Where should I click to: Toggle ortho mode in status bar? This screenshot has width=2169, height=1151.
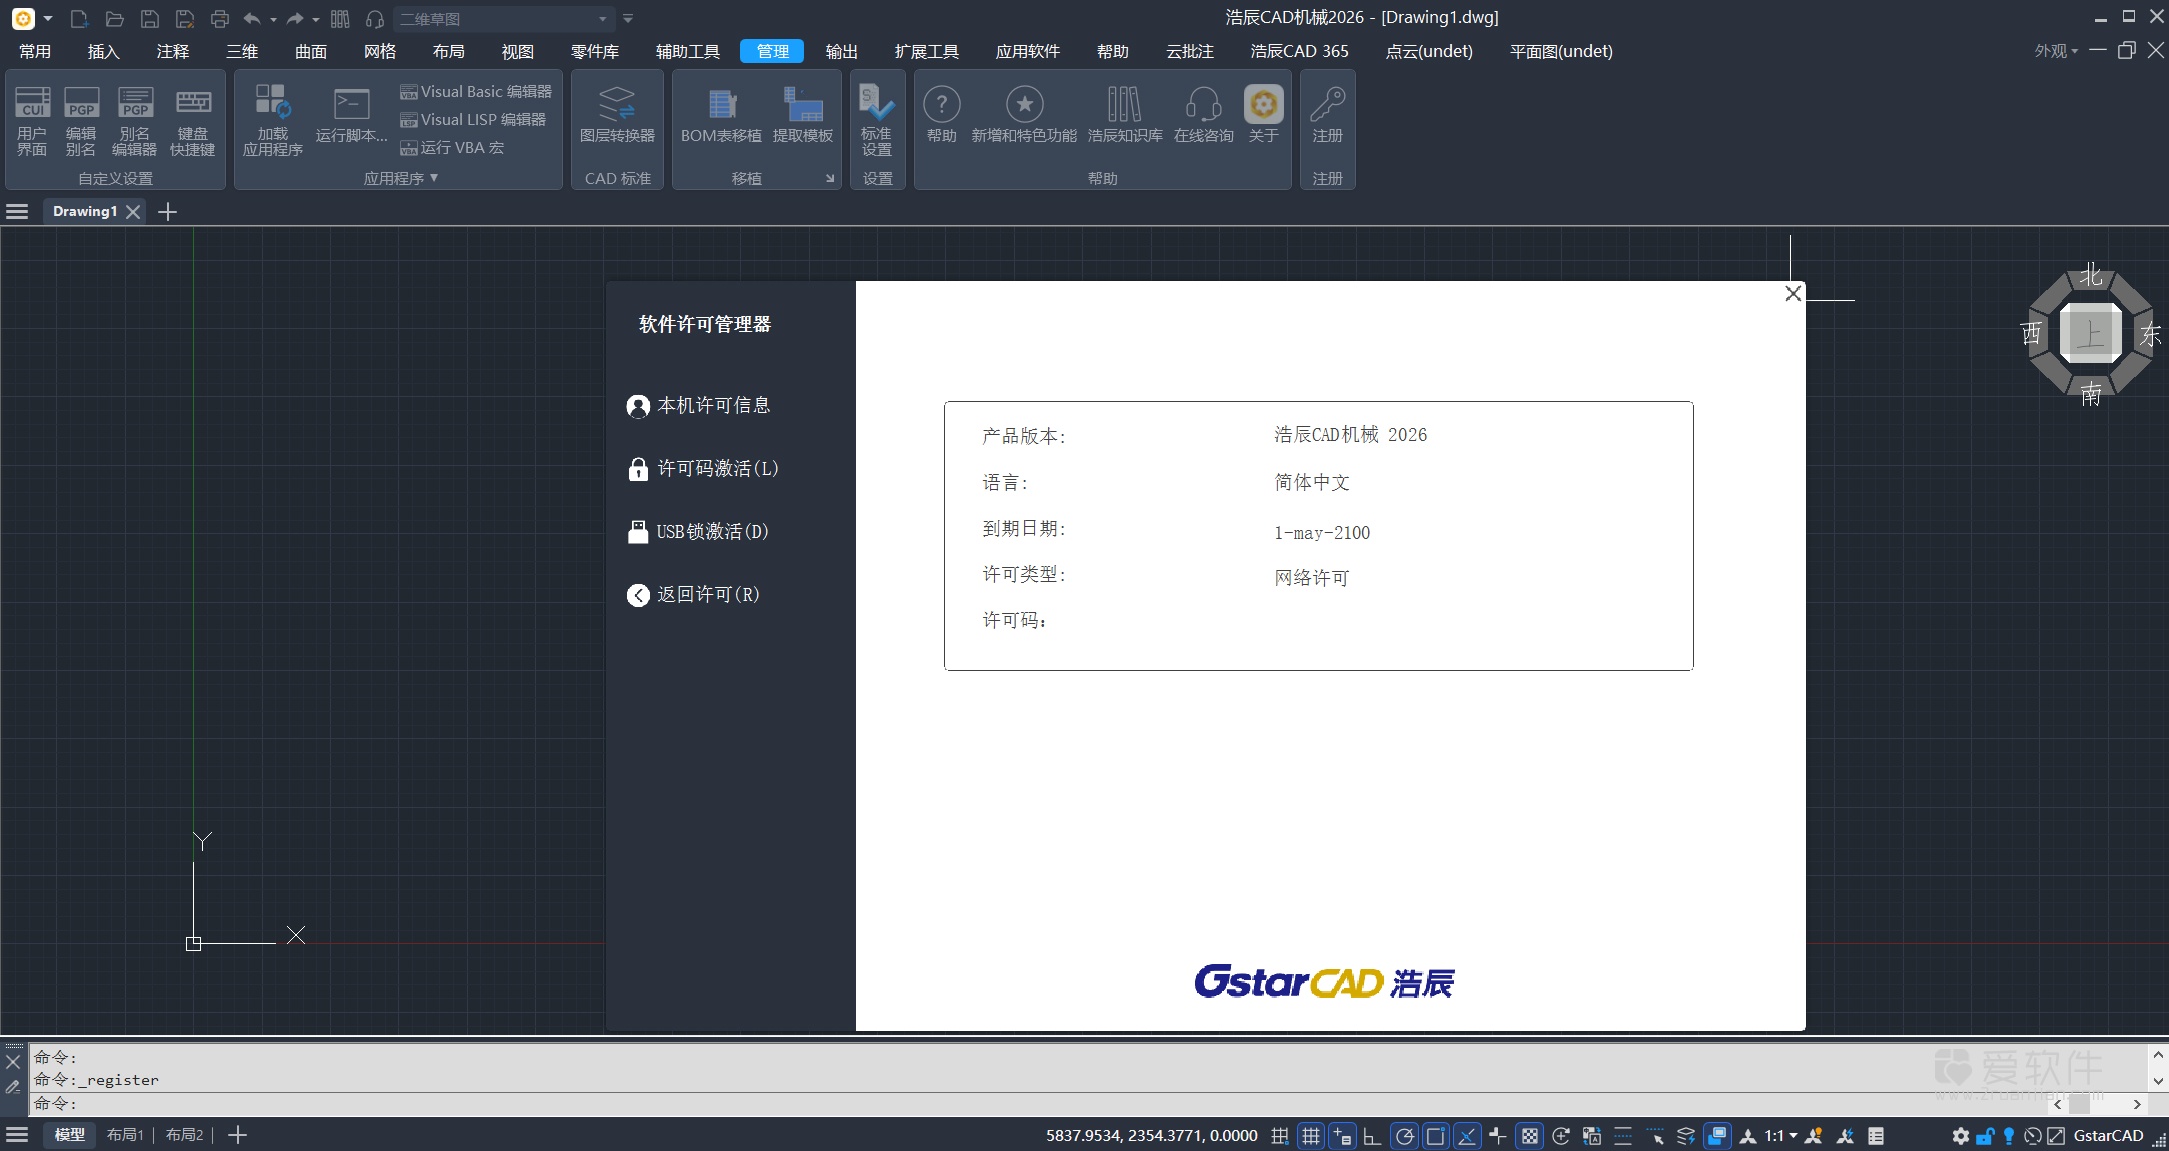[x=1372, y=1136]
